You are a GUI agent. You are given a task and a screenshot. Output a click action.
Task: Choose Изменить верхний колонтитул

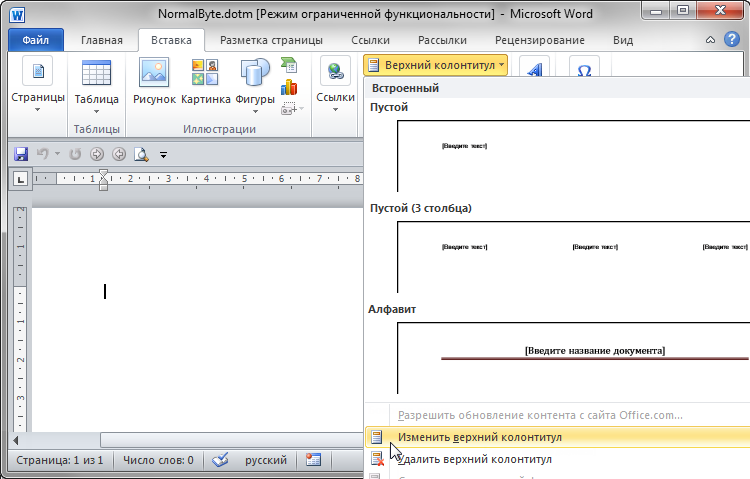(x=557, y=437)
